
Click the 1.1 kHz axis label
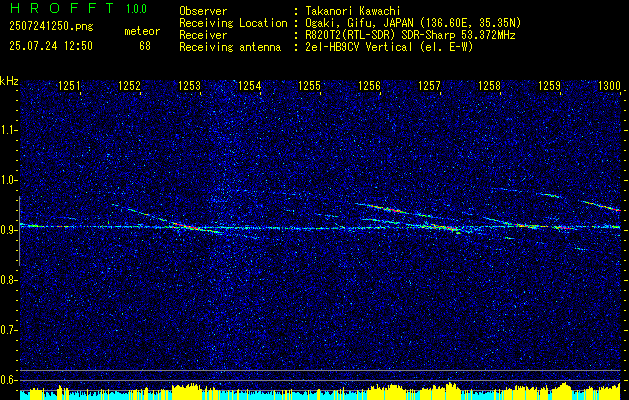click(x=8, y=130)
